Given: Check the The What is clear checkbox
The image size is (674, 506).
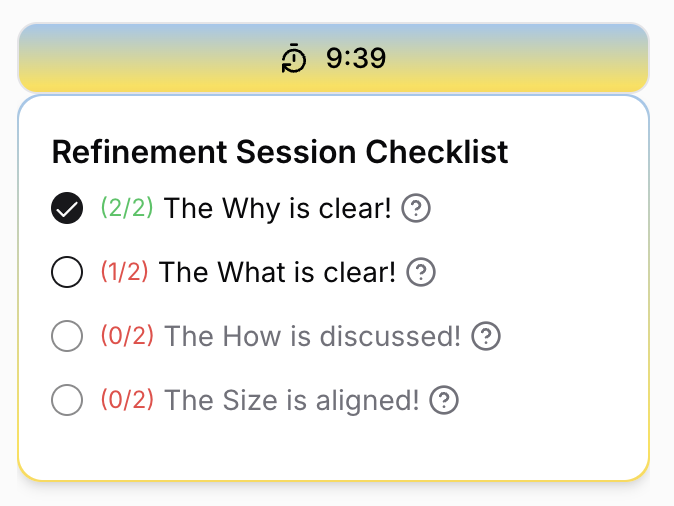Looking at the screenshot, I should point(67,272).
